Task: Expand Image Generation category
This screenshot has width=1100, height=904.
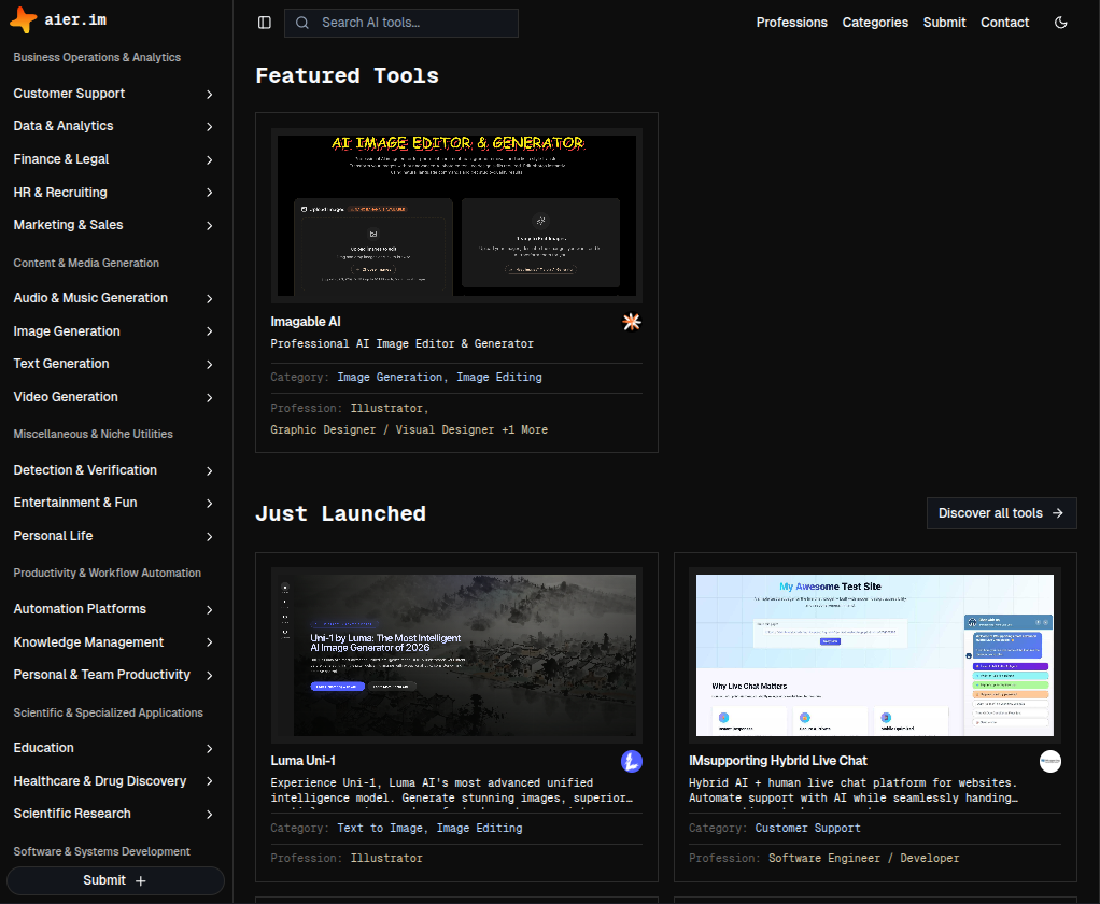Action: pos(113,331)
